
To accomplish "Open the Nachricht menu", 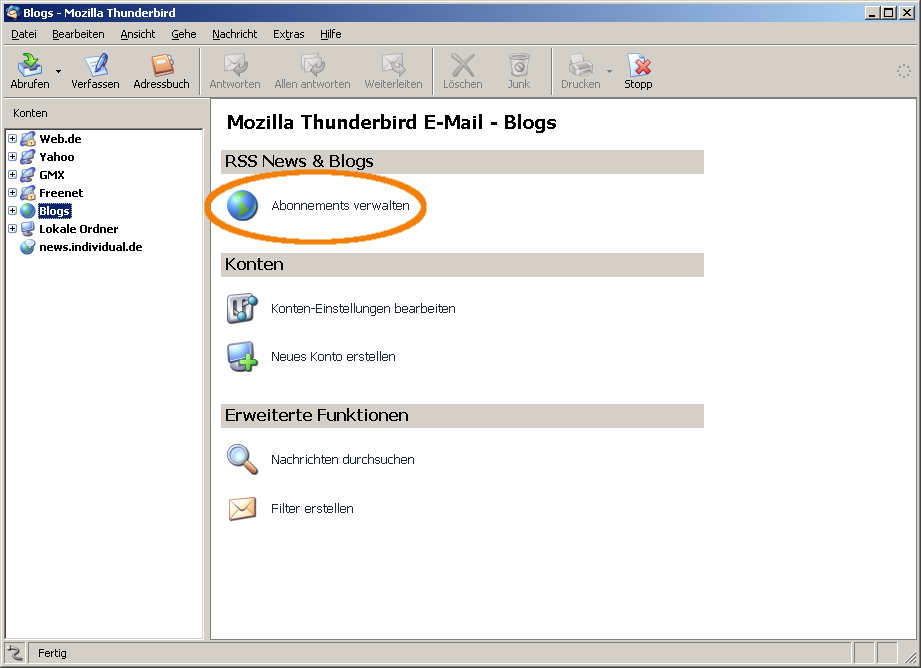I will coord(234,34).
